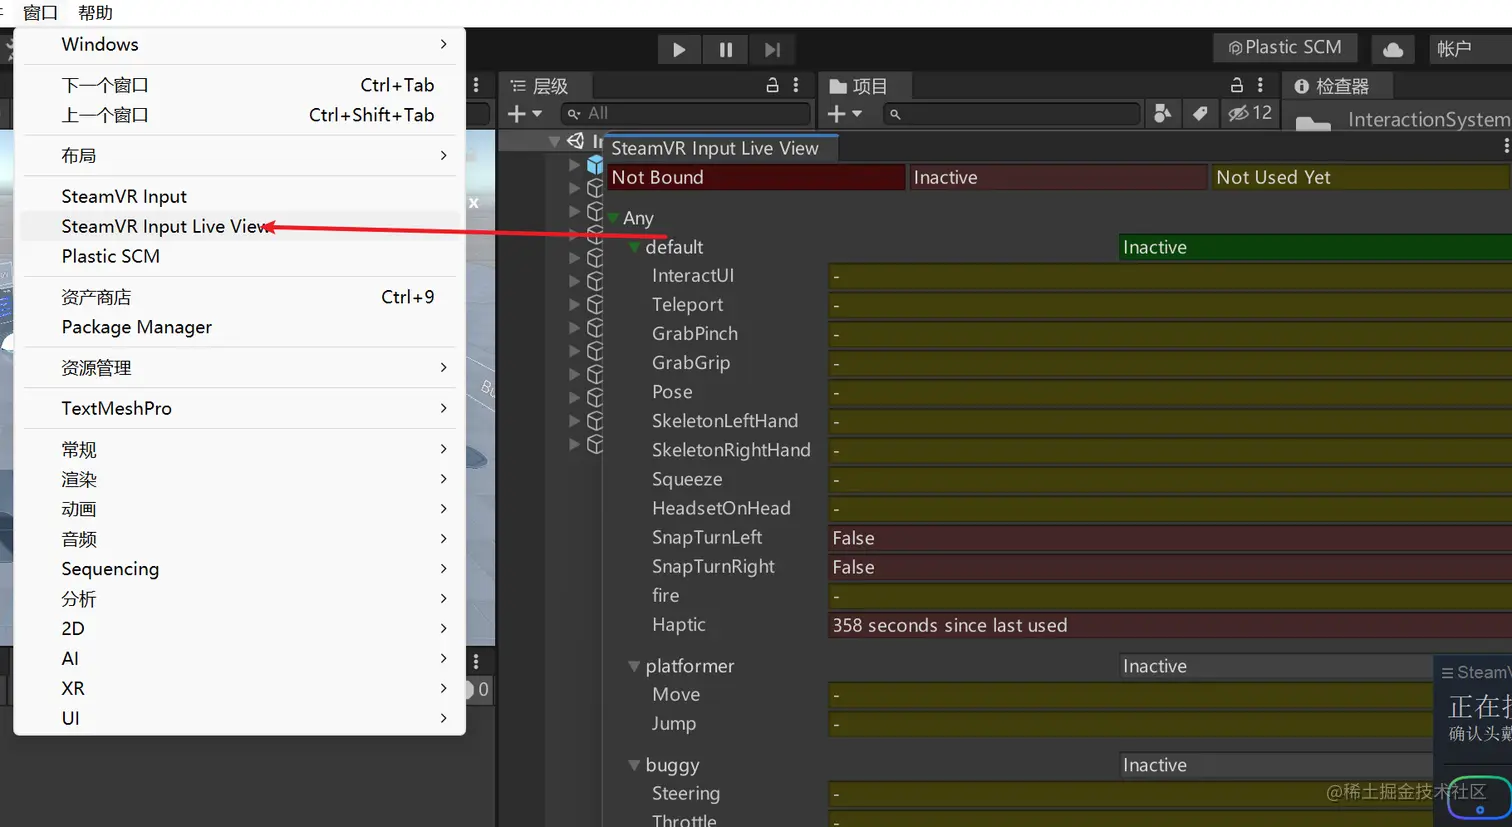Focus the project panel search field
1512x827 pixels.
1012,114
